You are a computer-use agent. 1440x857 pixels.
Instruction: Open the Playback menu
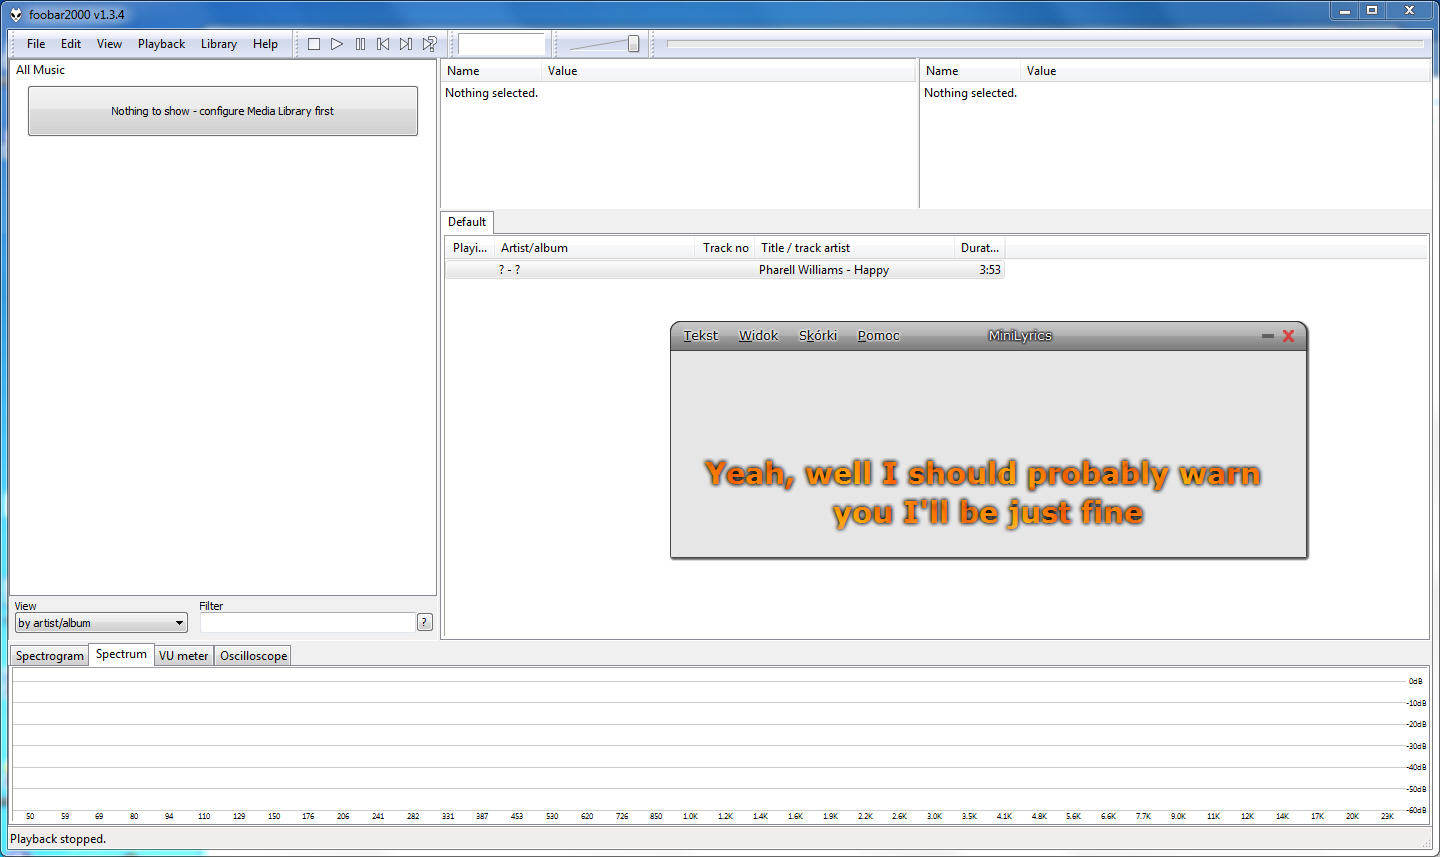click(161, 44)
